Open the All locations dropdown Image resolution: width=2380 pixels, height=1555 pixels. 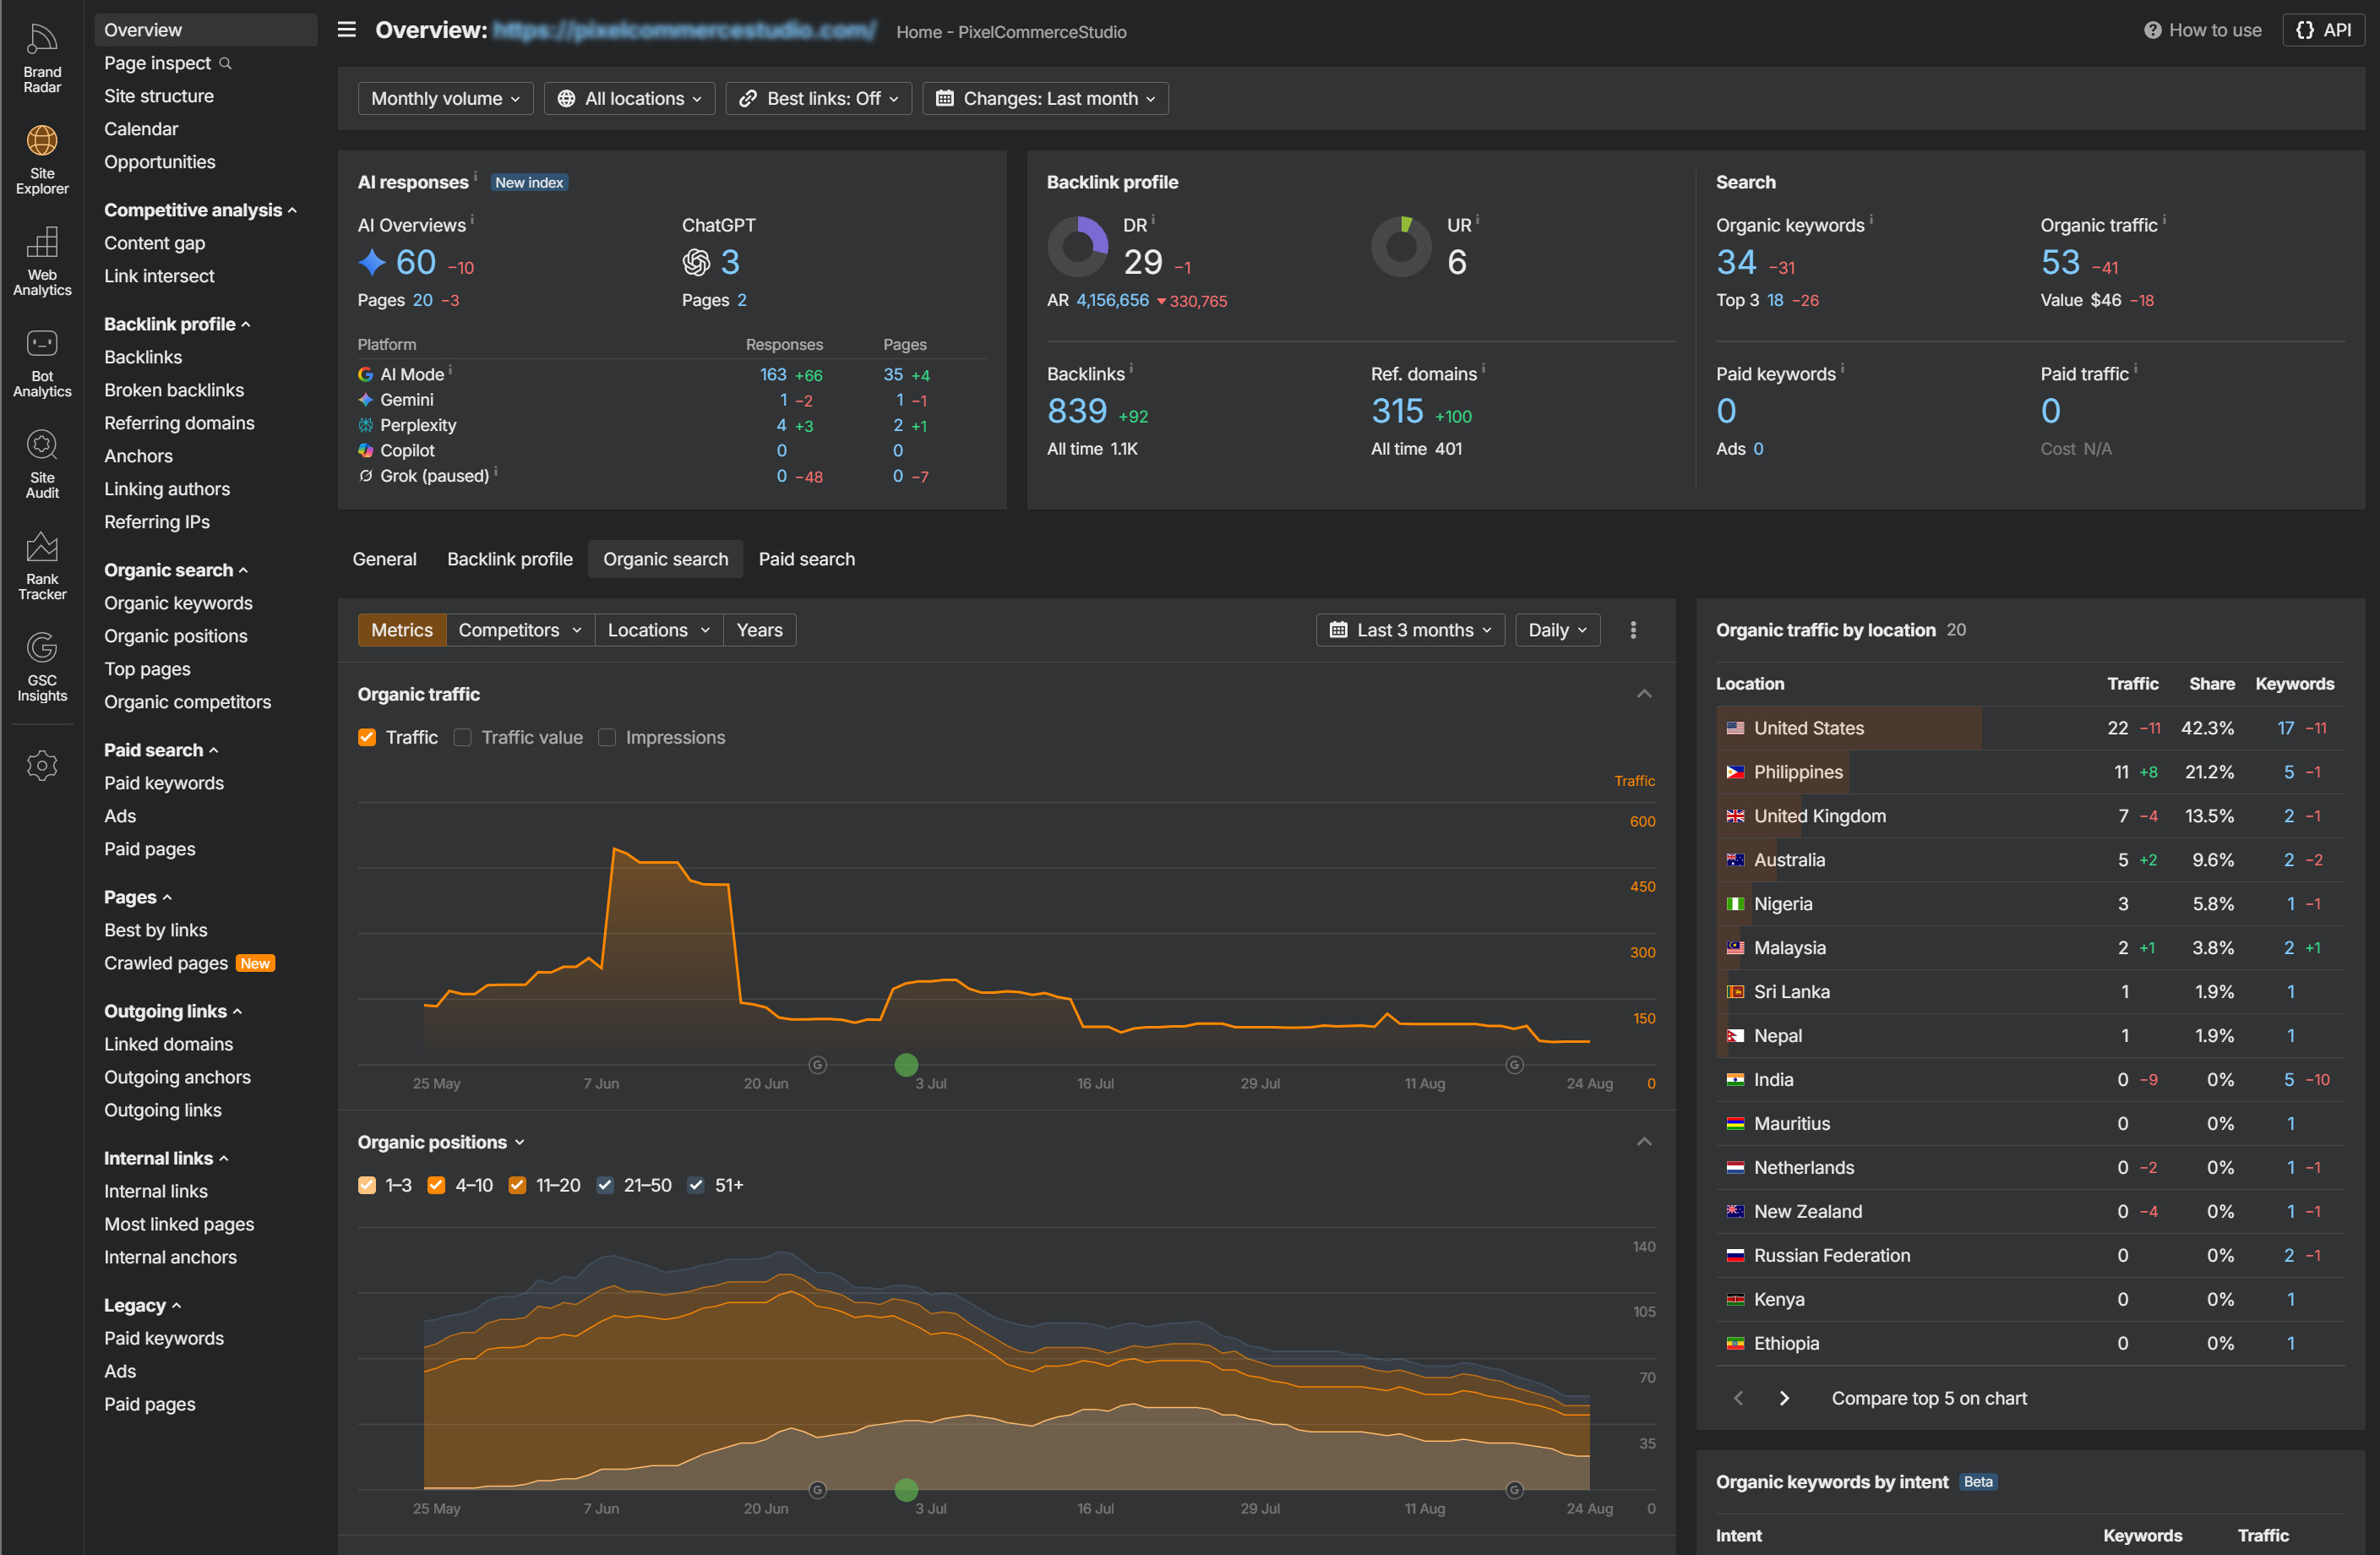pyautogui.click(x=629, y=98)
